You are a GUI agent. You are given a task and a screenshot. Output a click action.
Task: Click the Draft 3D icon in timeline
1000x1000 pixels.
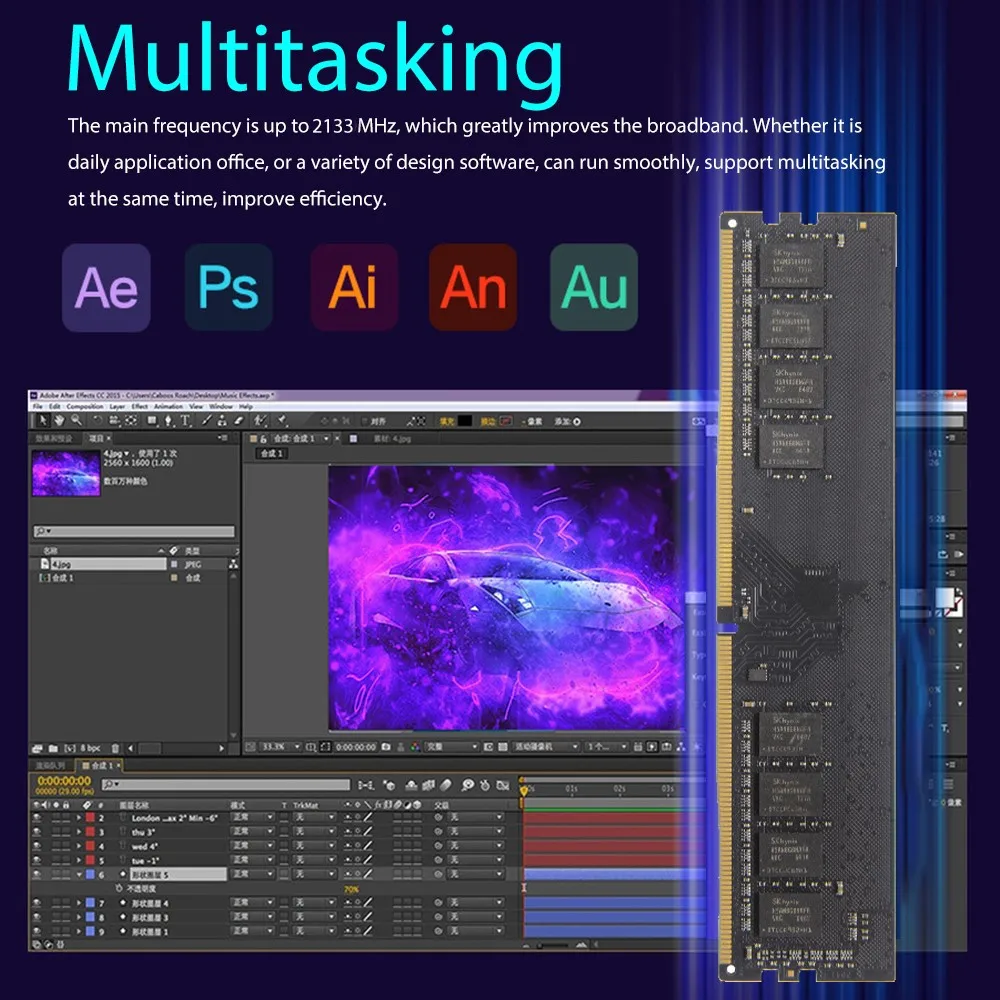389,785
